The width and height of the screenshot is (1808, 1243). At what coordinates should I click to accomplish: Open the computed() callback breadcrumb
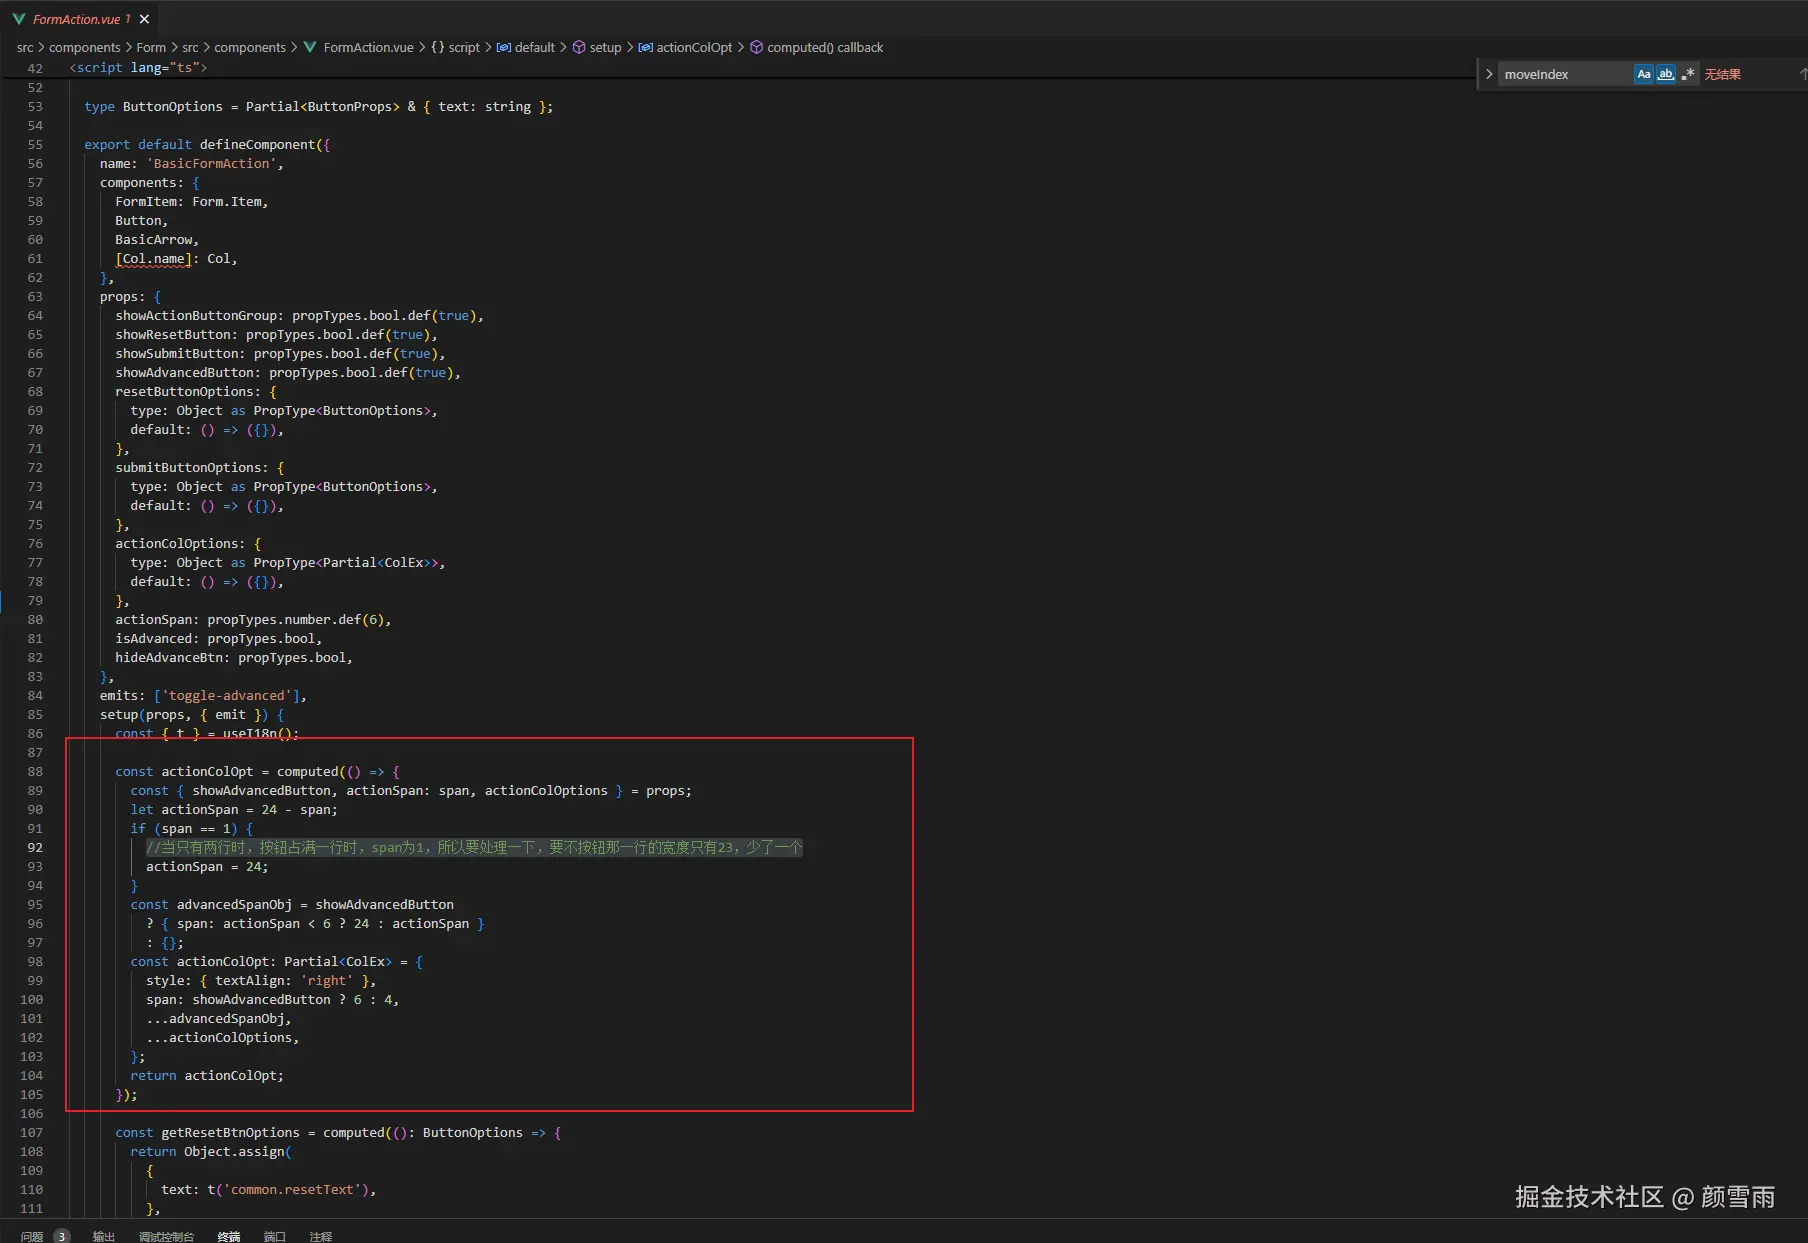click(825, 47)
